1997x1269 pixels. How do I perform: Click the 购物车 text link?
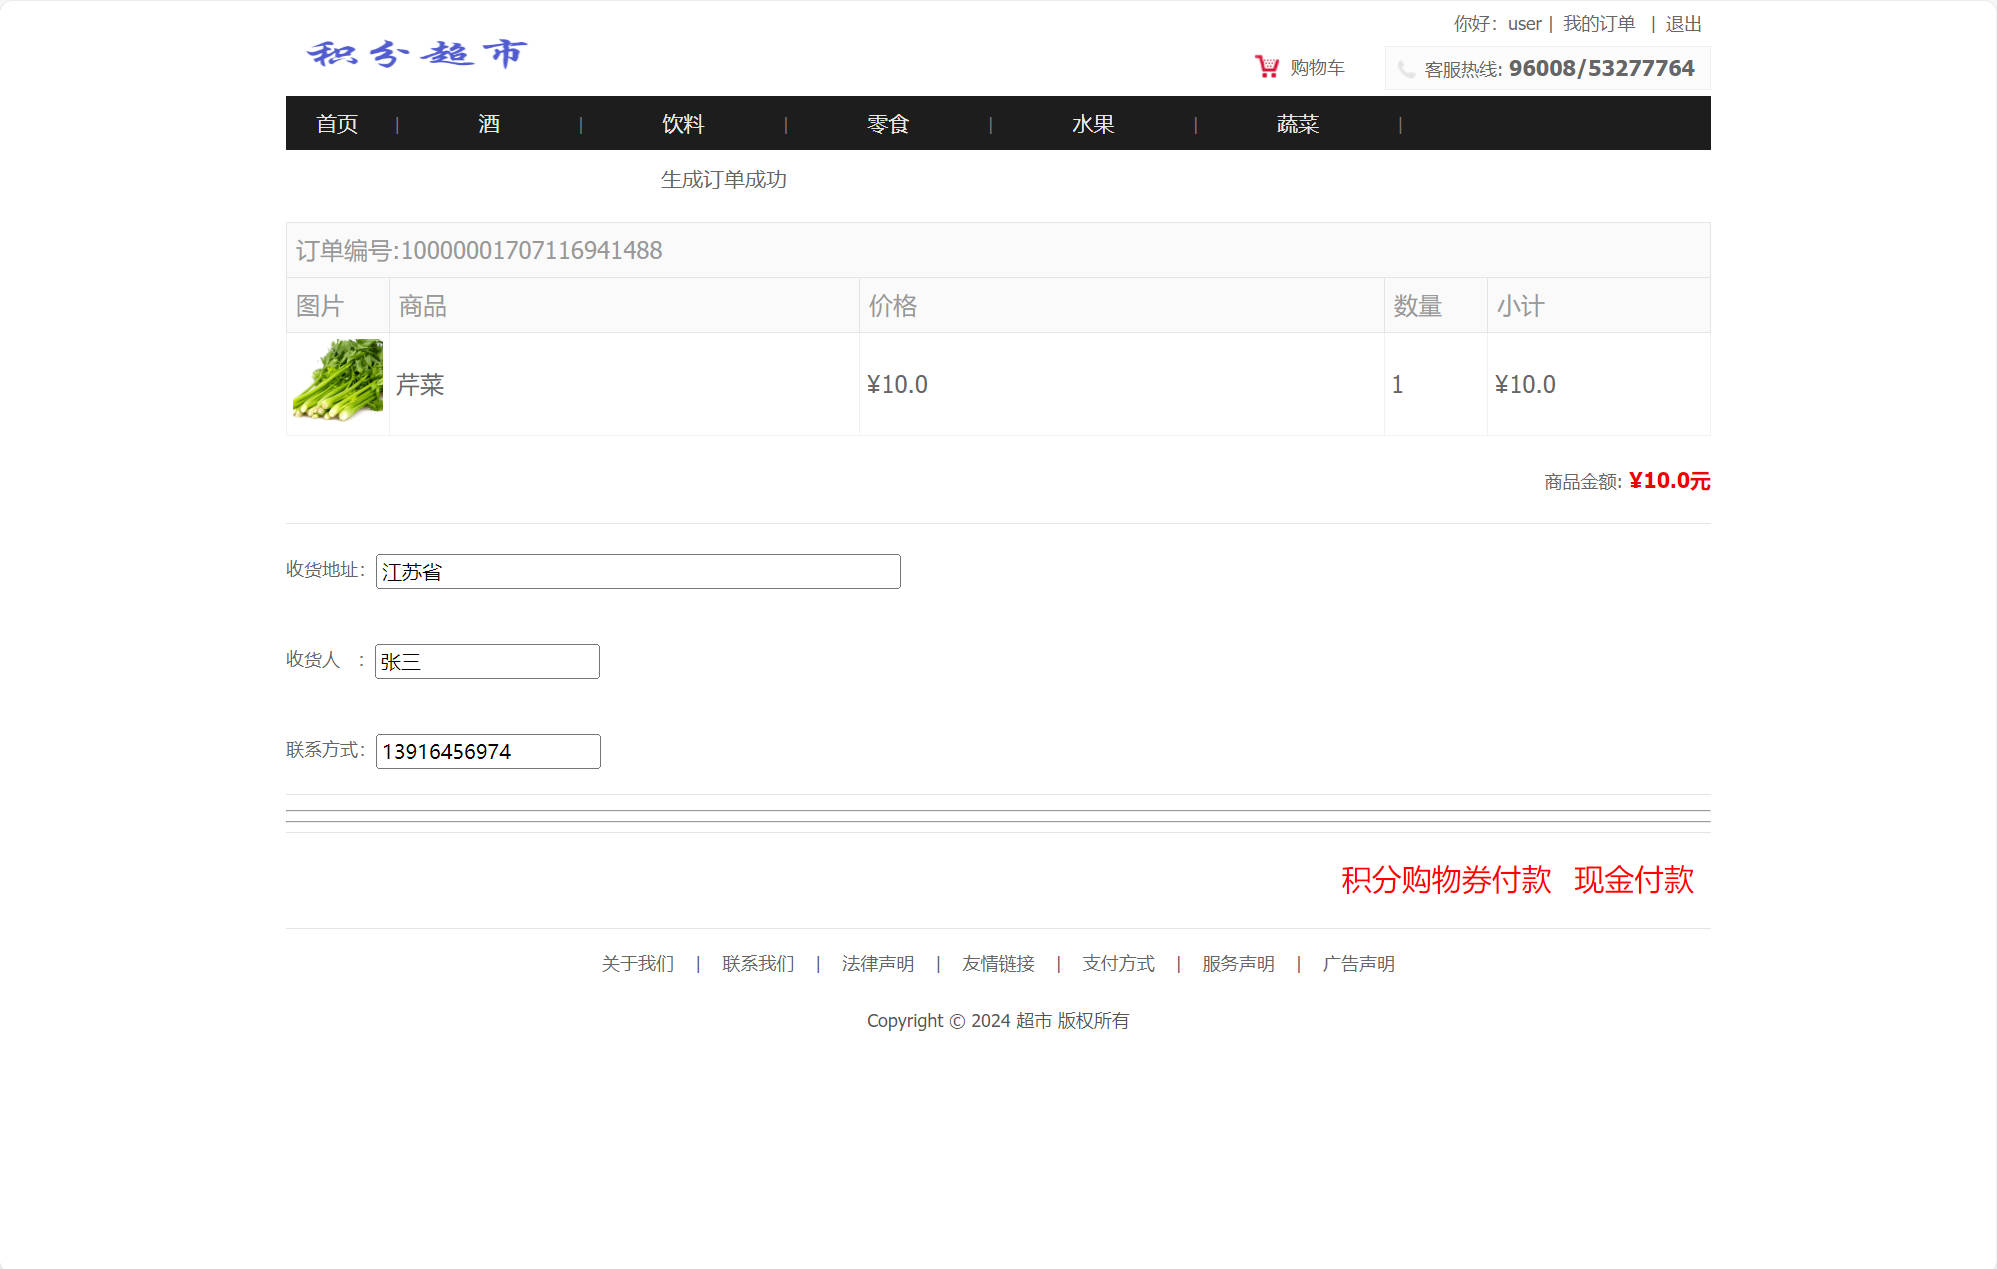point(1317,68)
